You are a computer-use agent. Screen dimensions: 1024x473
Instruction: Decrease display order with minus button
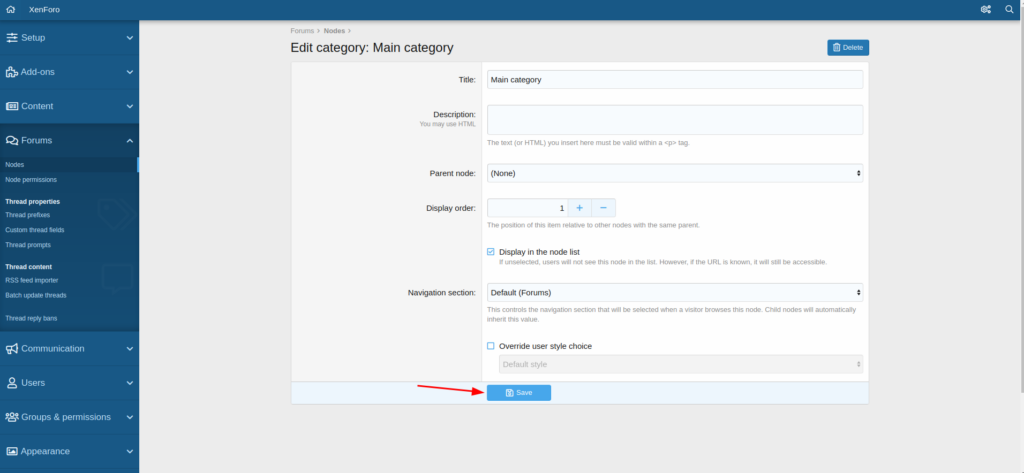pyautogui.click(x=603, y=208)
